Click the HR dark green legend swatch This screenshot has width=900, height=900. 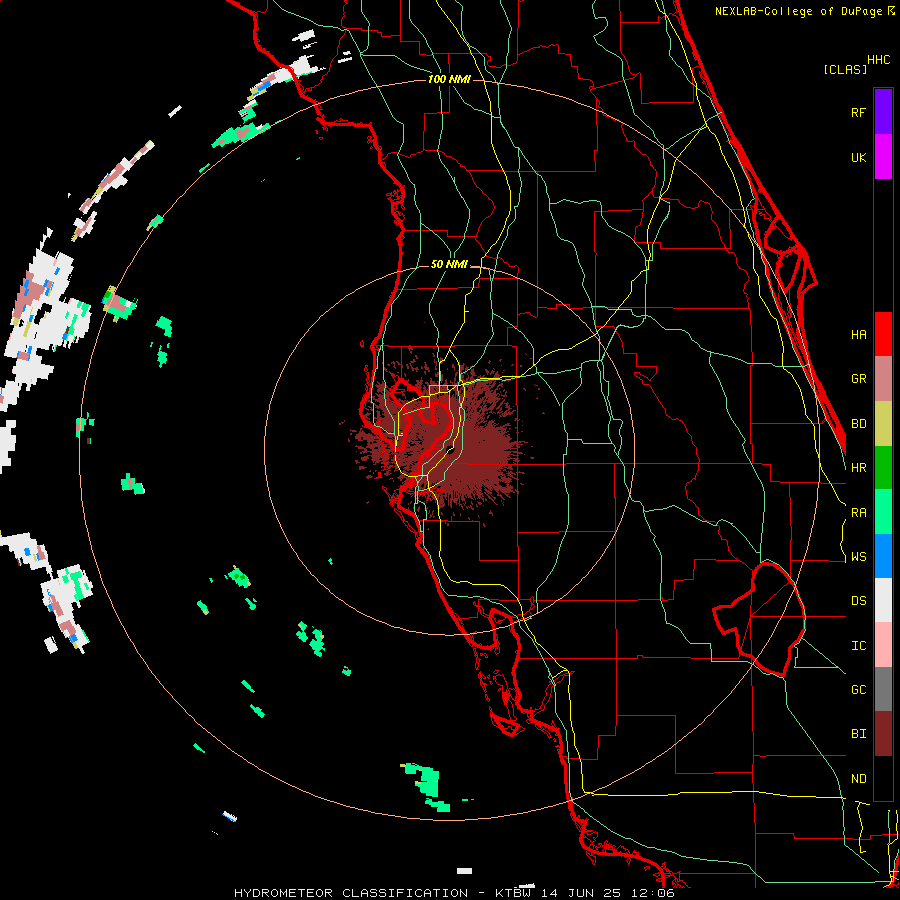tap(883, 468)
